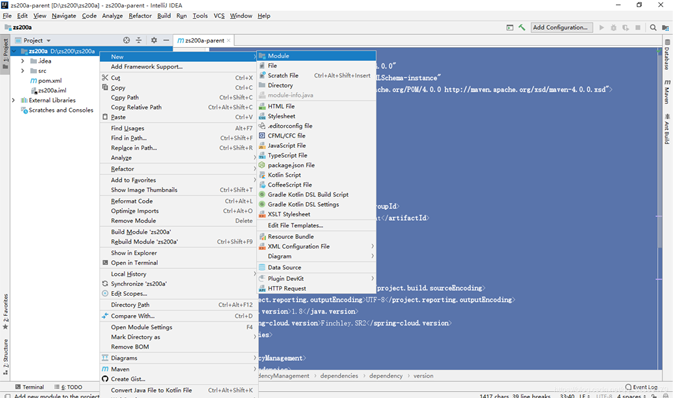This screenshot has height=398, width=673.
Task: Click the Build project hammer icon
Action: tap(521, 27)
